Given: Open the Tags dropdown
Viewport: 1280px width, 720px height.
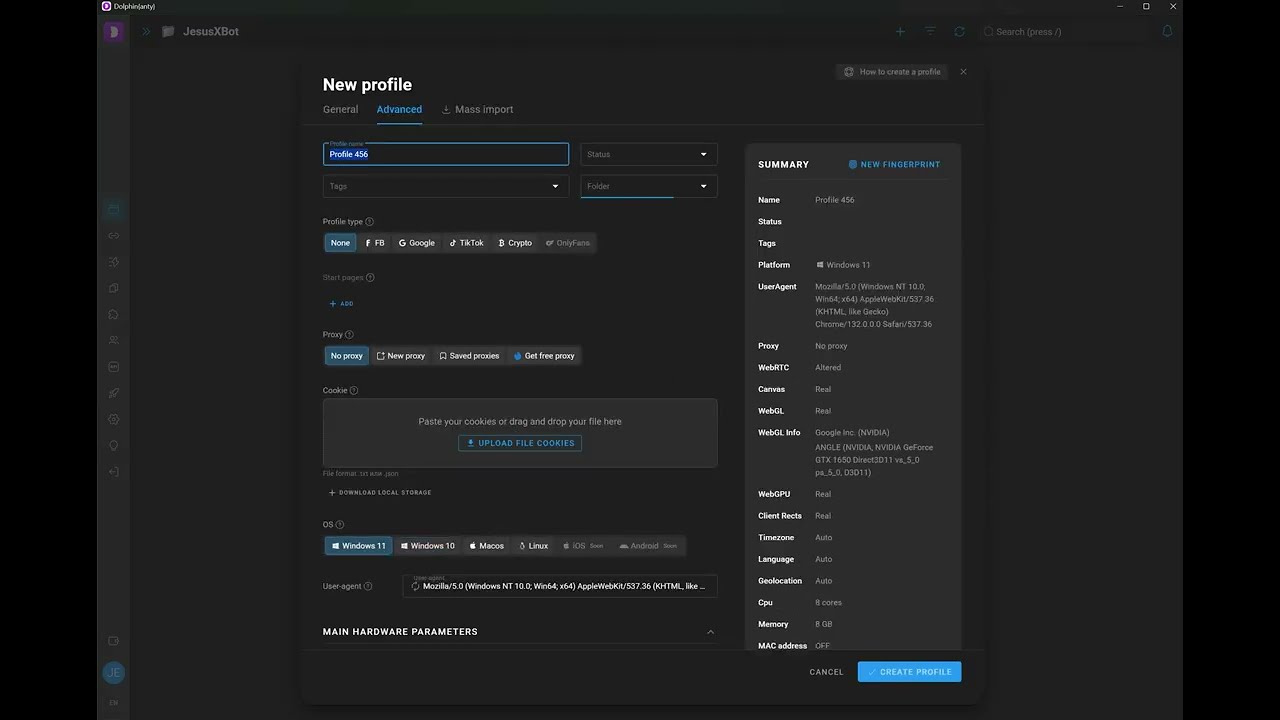Looking at the screenshot, I should point(446,186).
